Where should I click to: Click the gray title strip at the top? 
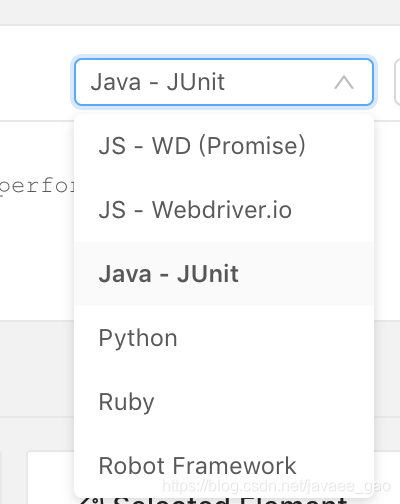200,12
